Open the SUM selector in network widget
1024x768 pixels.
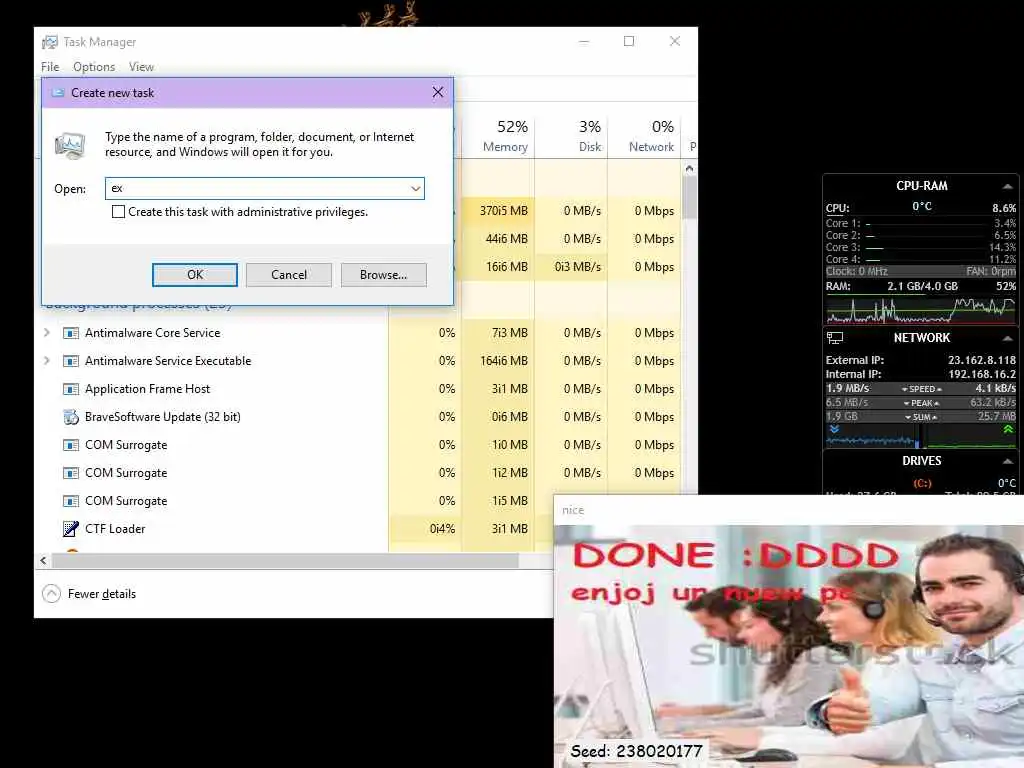[x=921, y=417]
